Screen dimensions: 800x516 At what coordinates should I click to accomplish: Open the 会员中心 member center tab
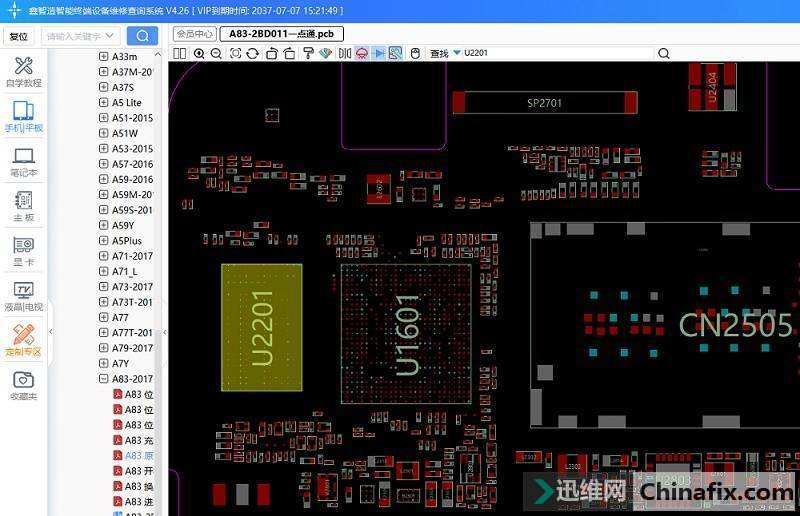click(x=194, y=34)
